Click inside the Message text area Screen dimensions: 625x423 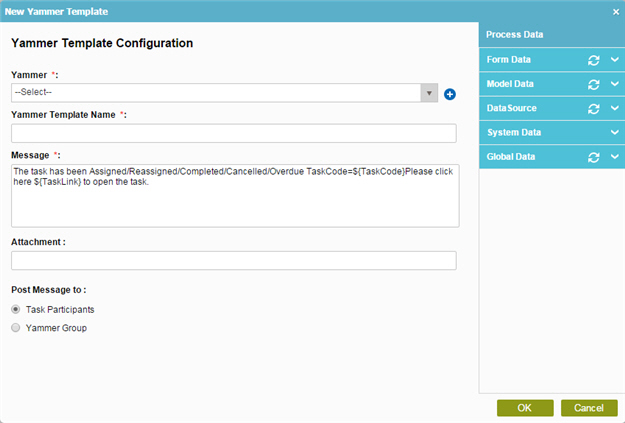point(235,196)
